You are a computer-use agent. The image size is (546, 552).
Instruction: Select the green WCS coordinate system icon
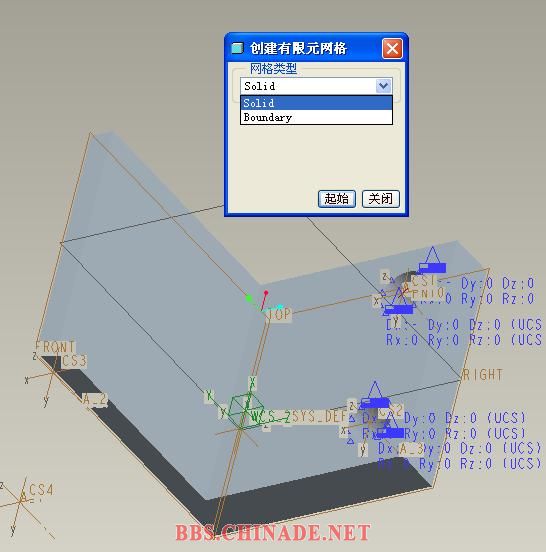246,410
